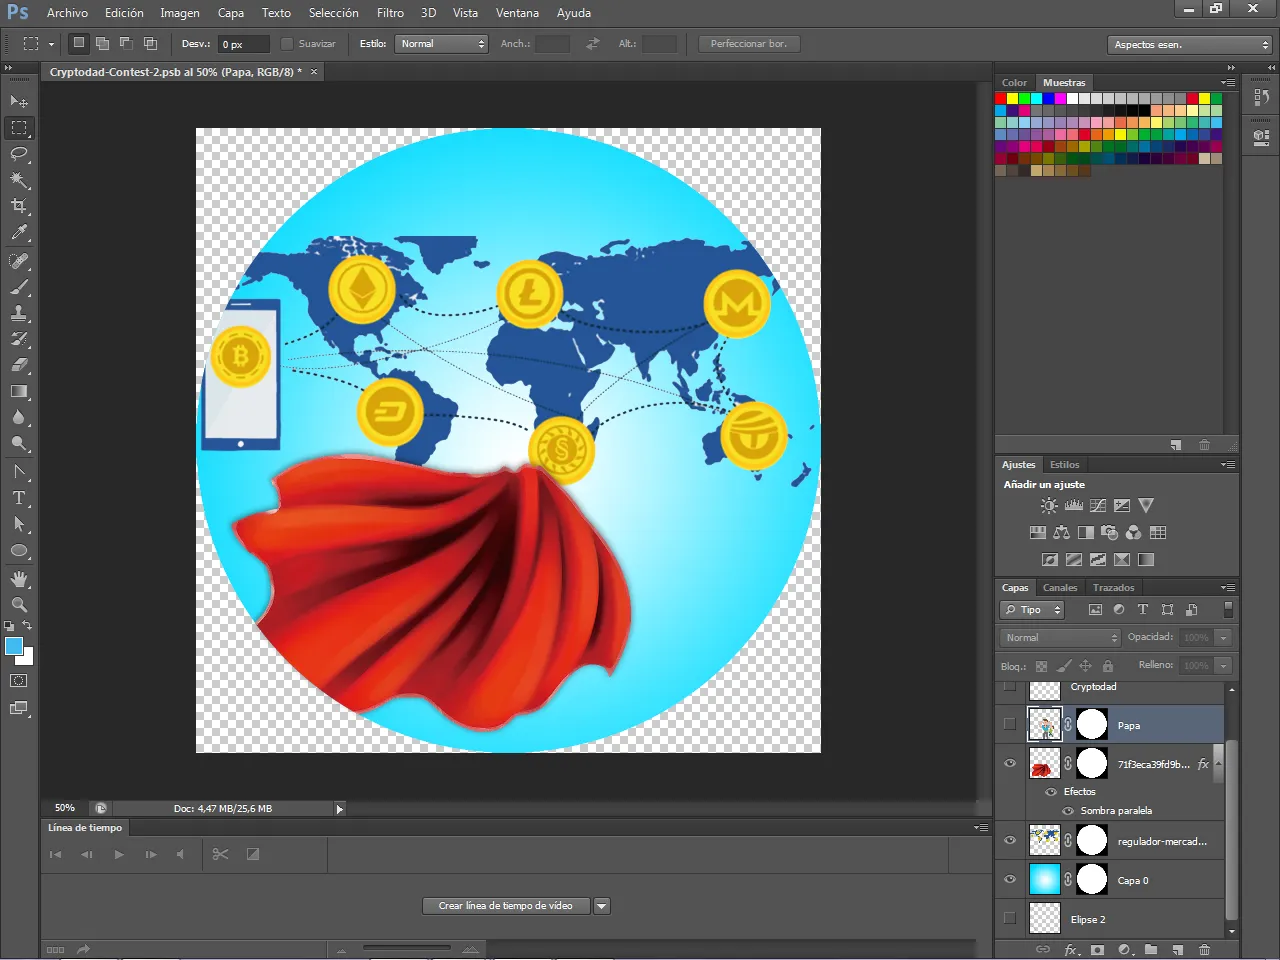
Task: Click the create new layer icon
Action: [x=1177, y=949]
